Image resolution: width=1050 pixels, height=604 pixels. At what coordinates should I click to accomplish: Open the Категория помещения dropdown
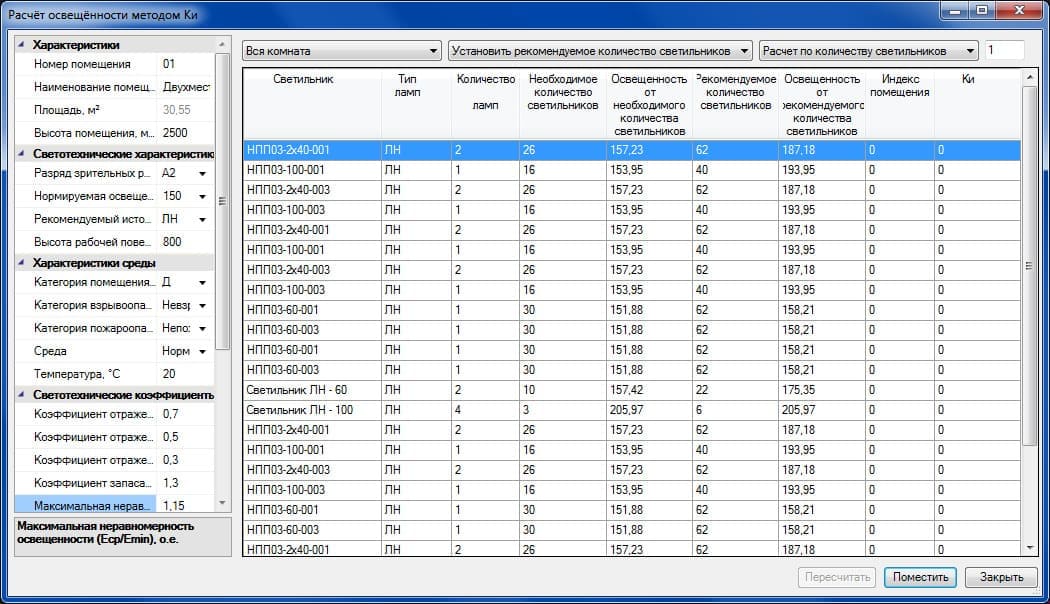pos(202,283)
